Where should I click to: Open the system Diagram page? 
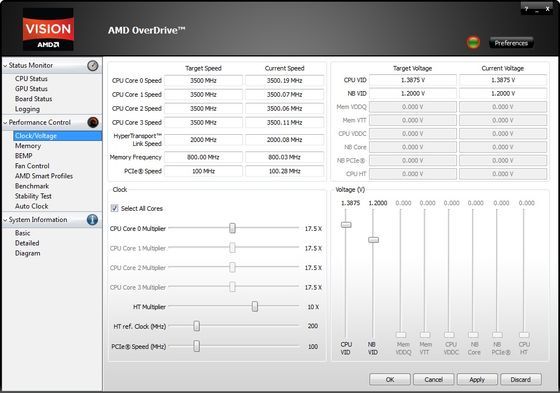pyautogui.click(x=28, y=253)
